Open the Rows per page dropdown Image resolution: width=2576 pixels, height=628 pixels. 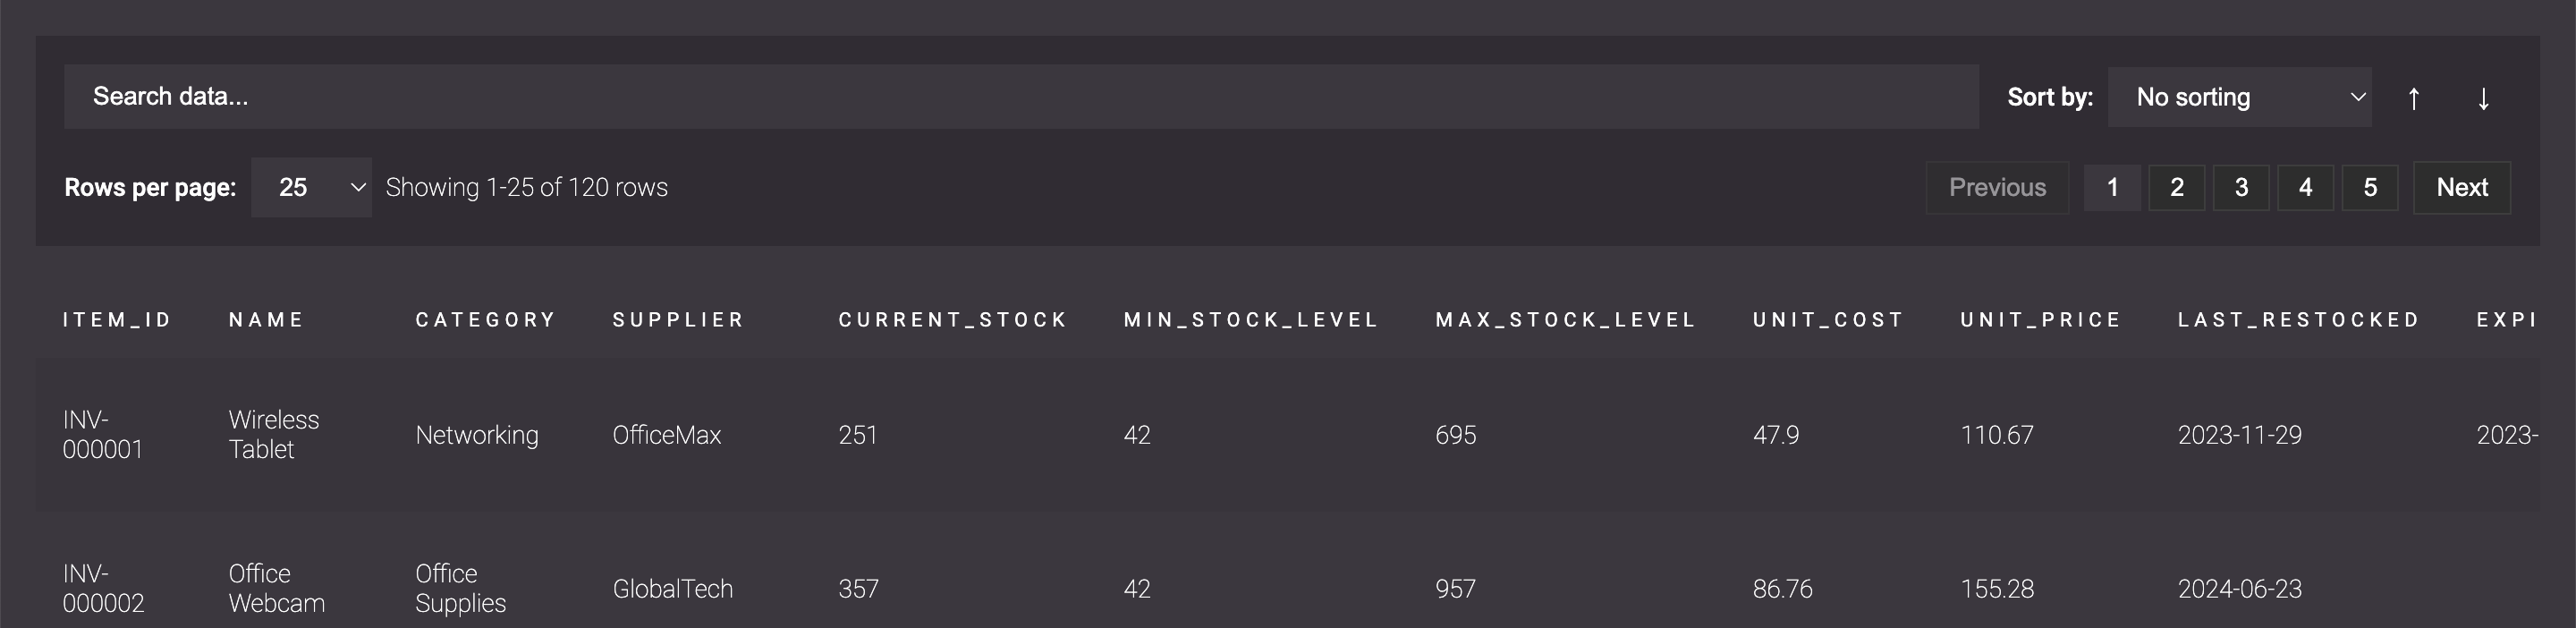(x=311, y=187)
